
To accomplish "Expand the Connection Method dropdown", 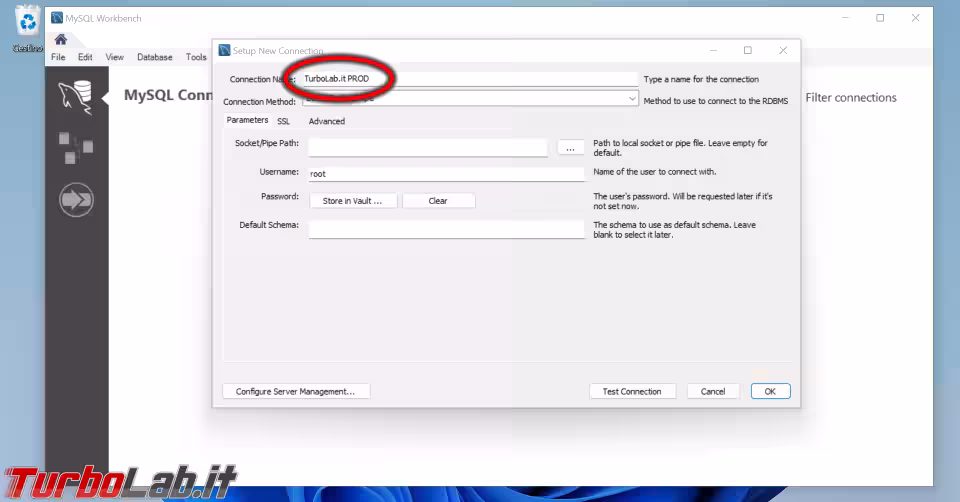I will (x=632, y=98).
